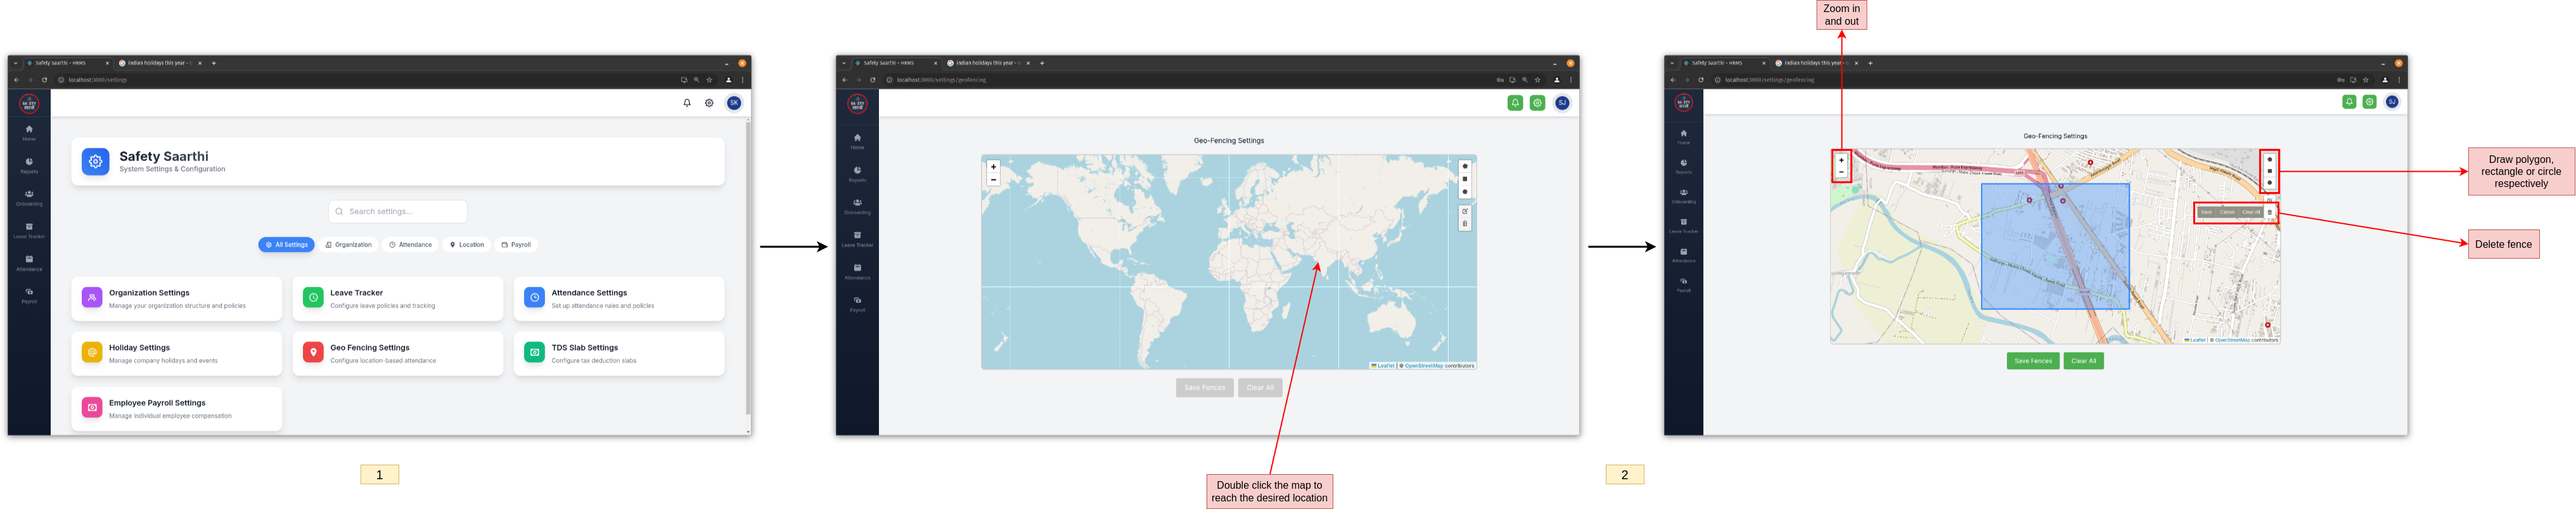Click the edit layers icon on the world map

(x=1464, y=211)
